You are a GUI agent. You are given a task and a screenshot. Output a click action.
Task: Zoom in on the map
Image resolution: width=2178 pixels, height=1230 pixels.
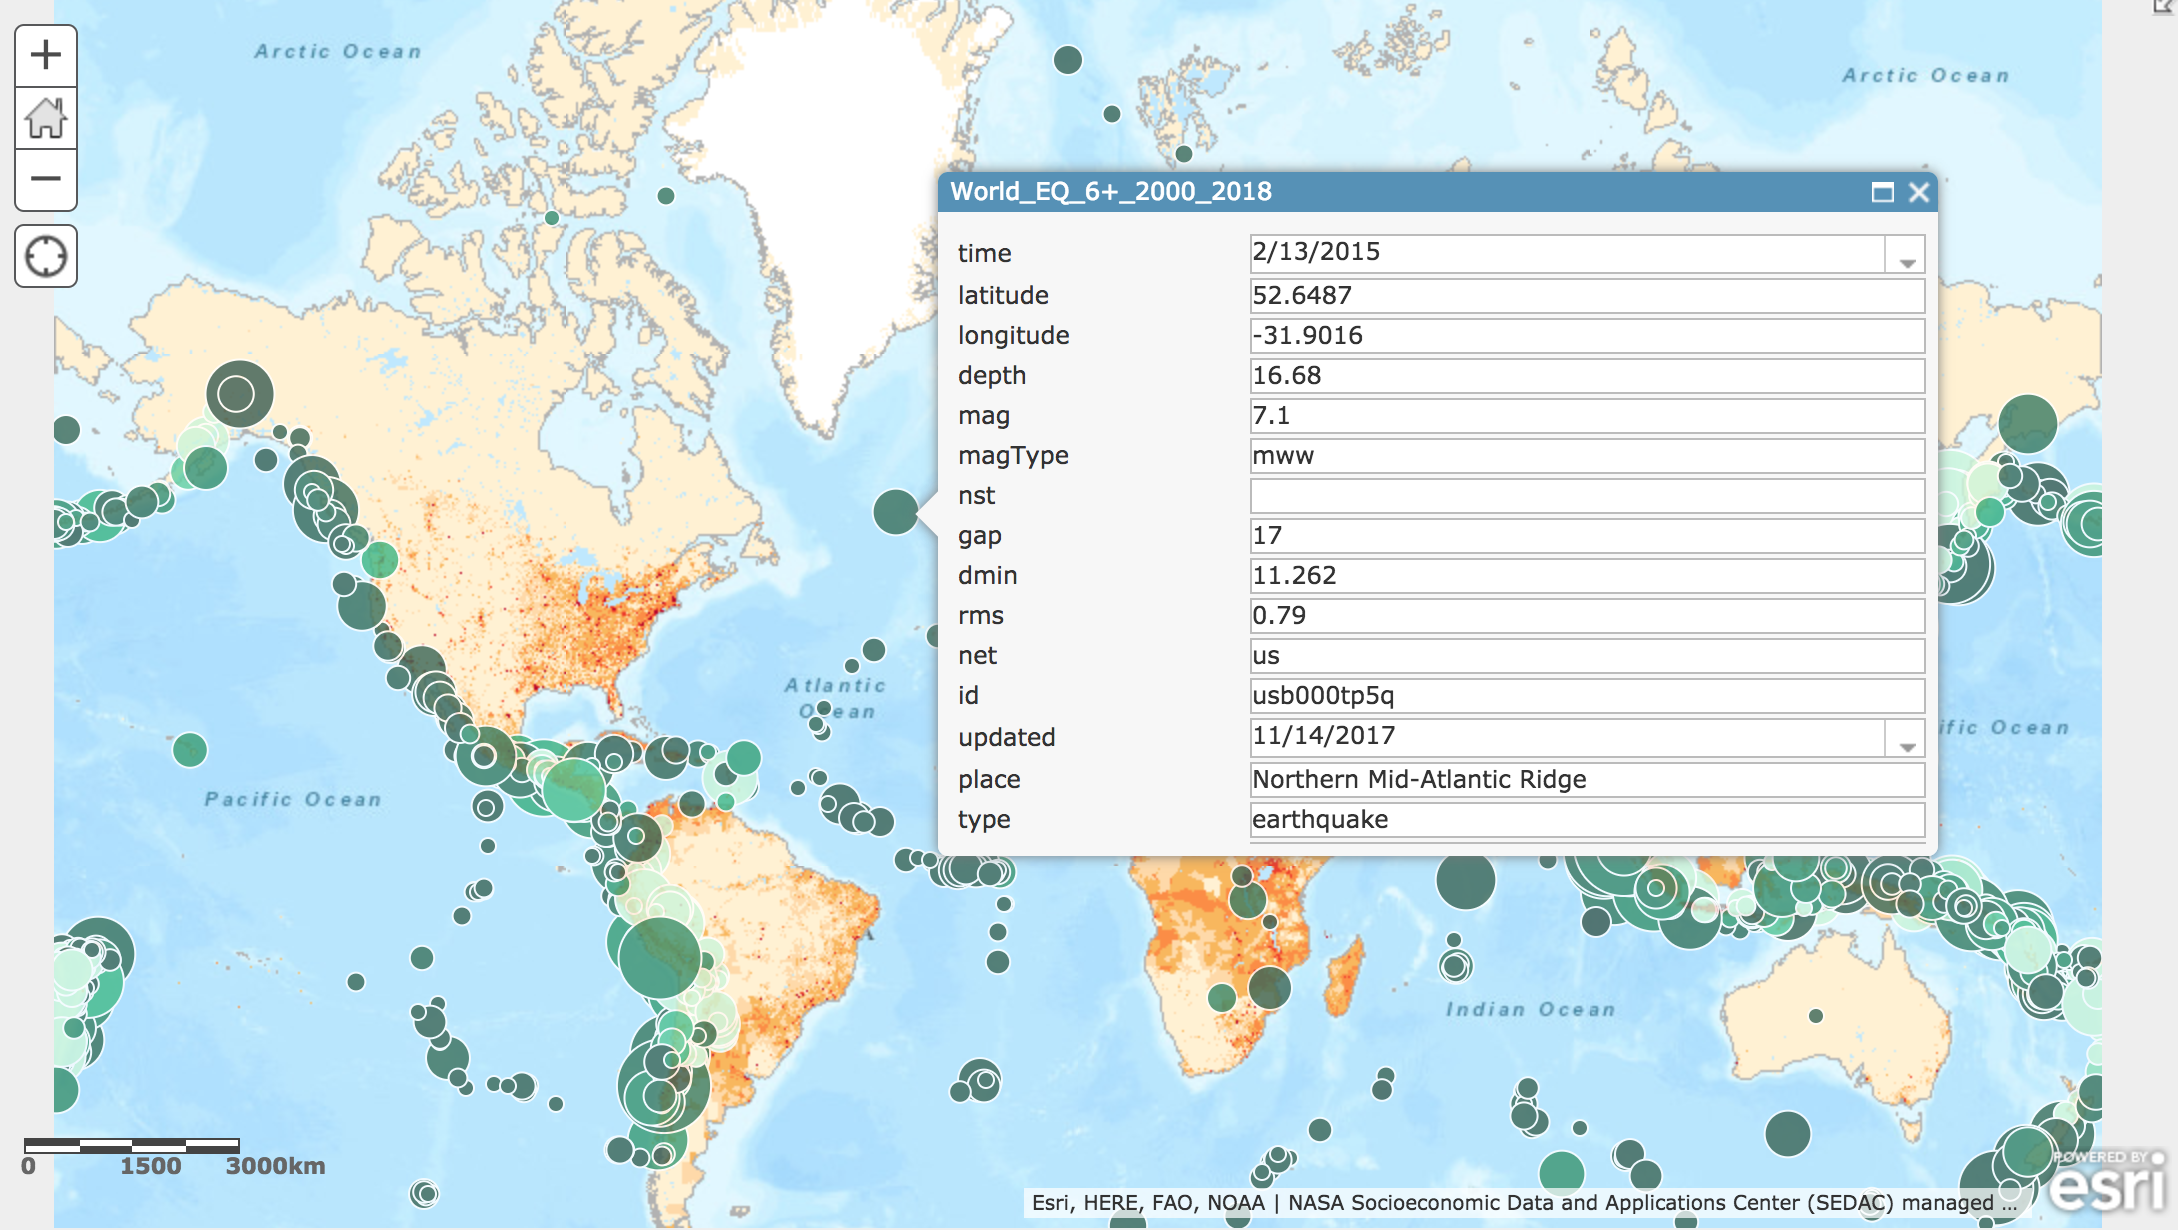(x=46, y=55)
